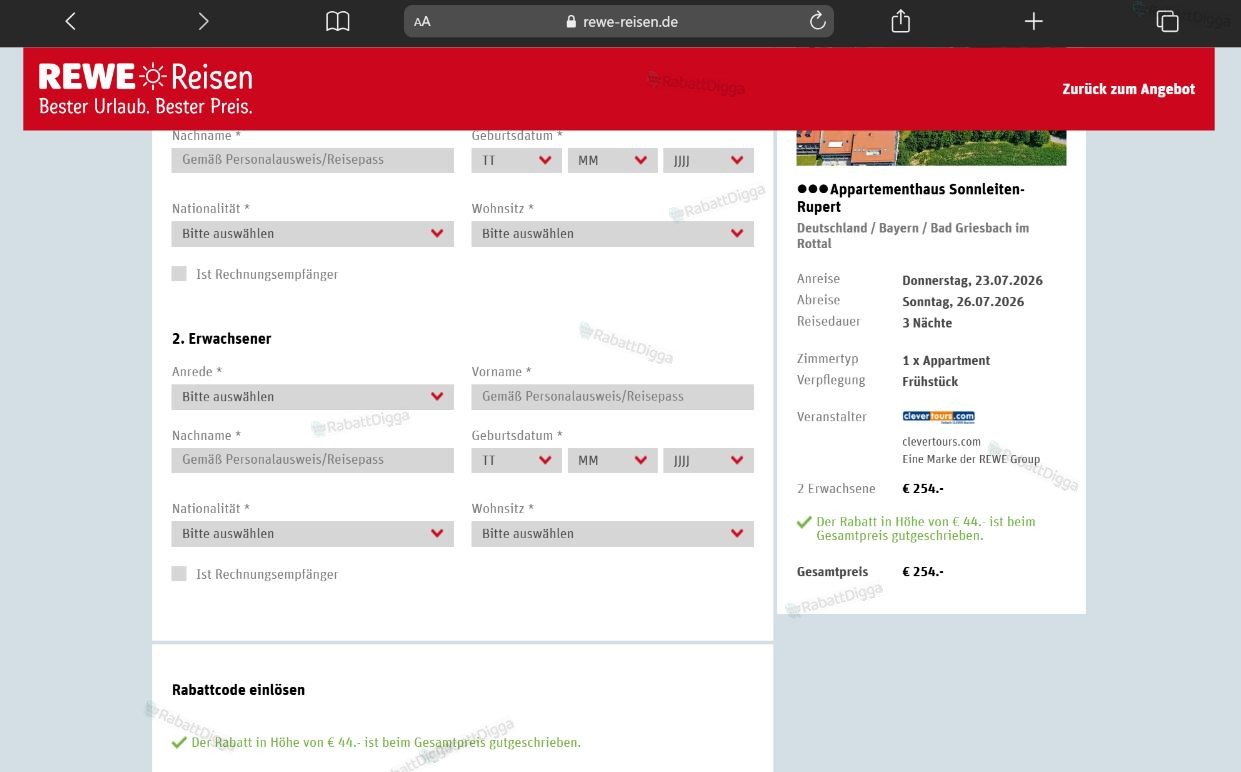
Task: Open MM month dropdown for 2. Erwachsener
Action: [612, 460]
